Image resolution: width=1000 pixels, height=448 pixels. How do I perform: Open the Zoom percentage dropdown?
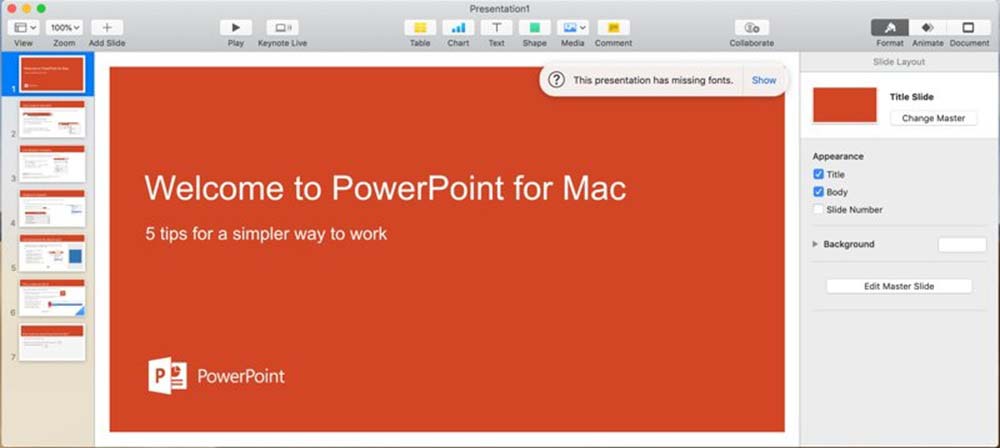click(x=64, y=27)
